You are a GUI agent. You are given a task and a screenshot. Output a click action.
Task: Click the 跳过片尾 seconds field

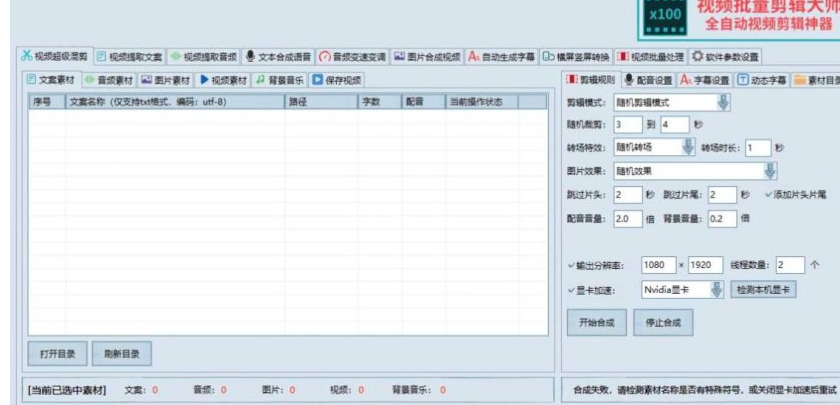coord(723,195)
